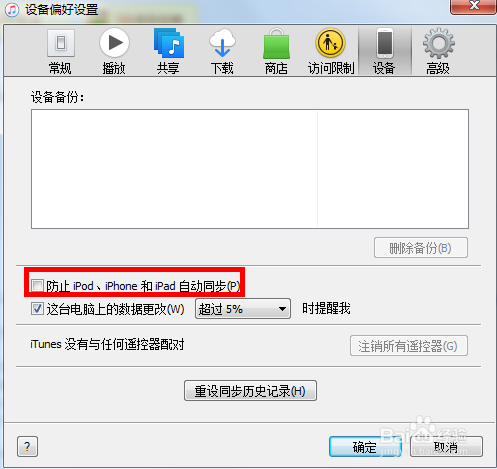The width and height of the screenshot is (497, 469).
Task: Expand the 超过 5% dropdown
Action: click(243, 309)
